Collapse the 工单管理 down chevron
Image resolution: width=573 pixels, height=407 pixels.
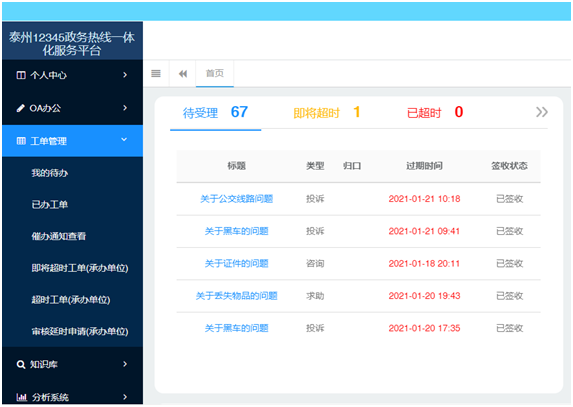(x=124, y=140)
